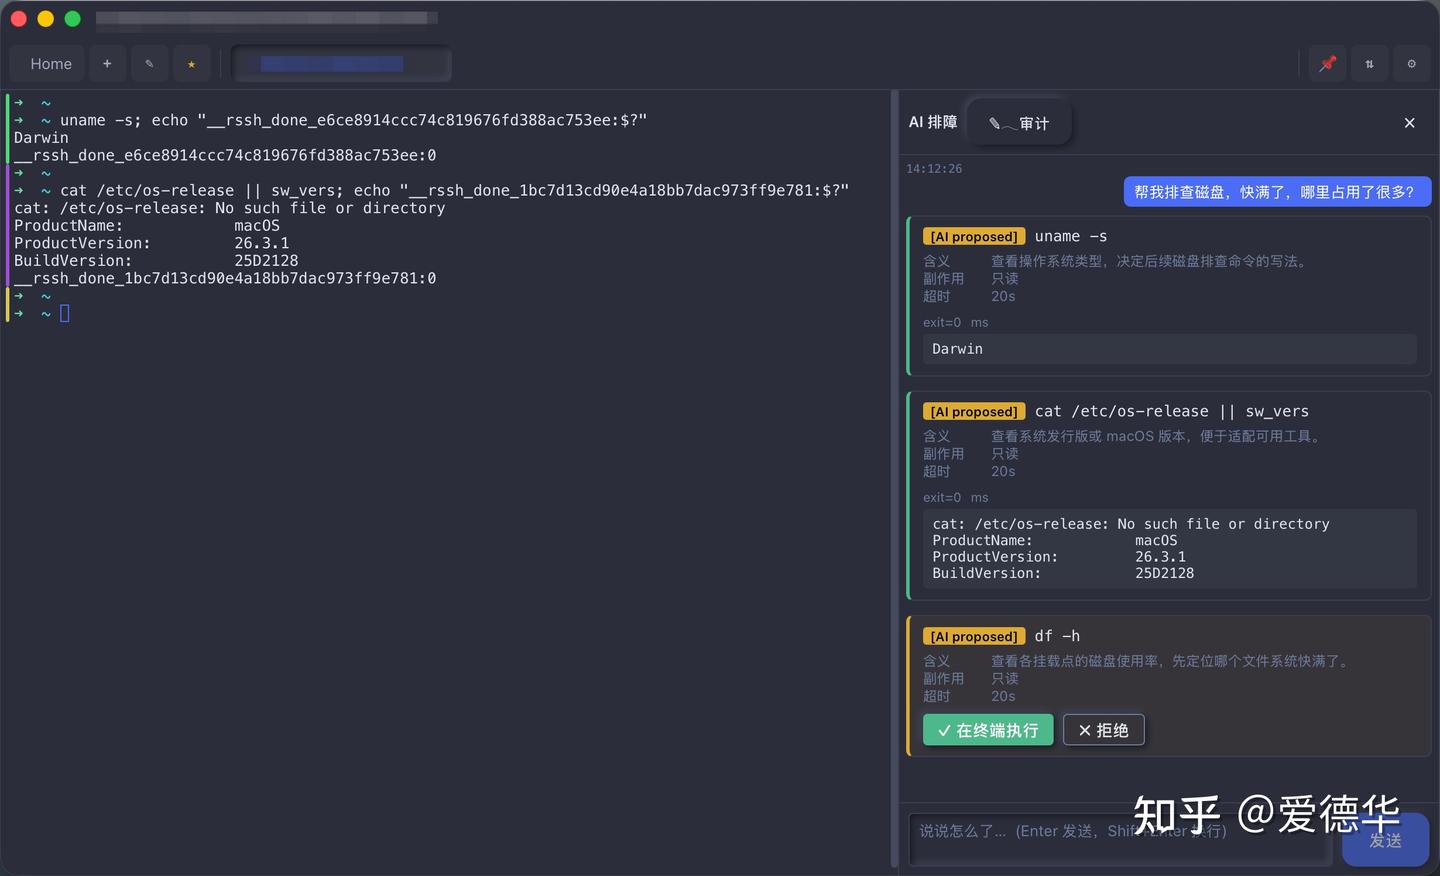Click the cat /etc/os-release proposed command
The image size is (1440, 876).
(x=1172, y=411)
